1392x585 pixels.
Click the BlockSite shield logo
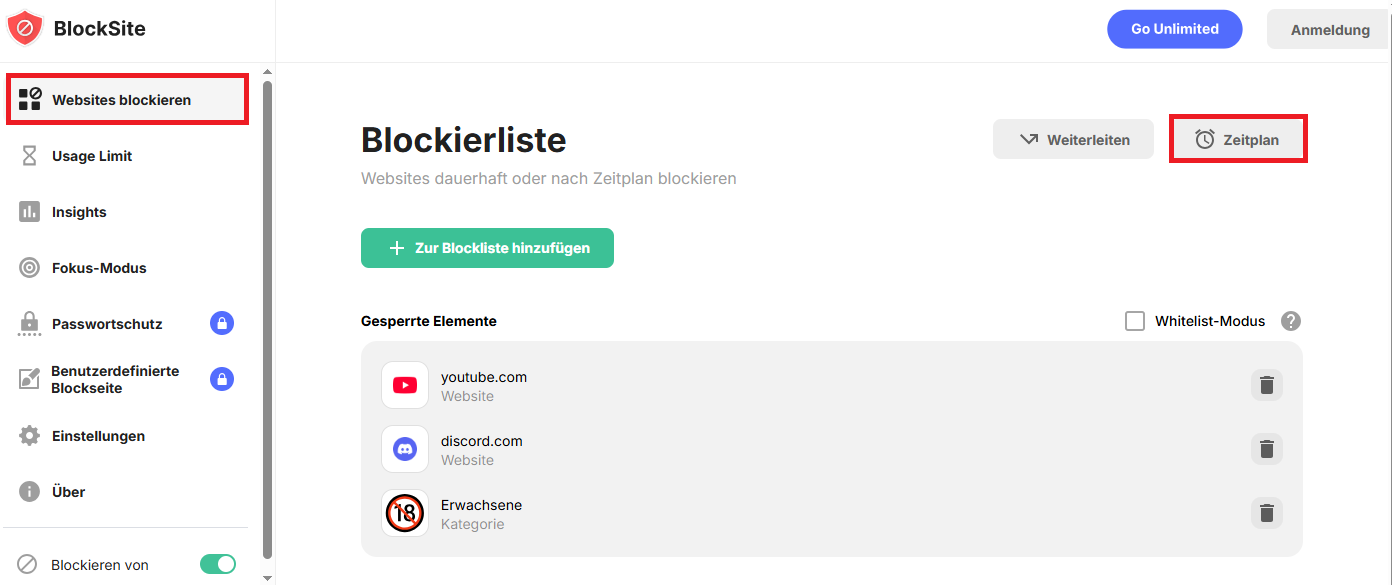tap(25, 28)
